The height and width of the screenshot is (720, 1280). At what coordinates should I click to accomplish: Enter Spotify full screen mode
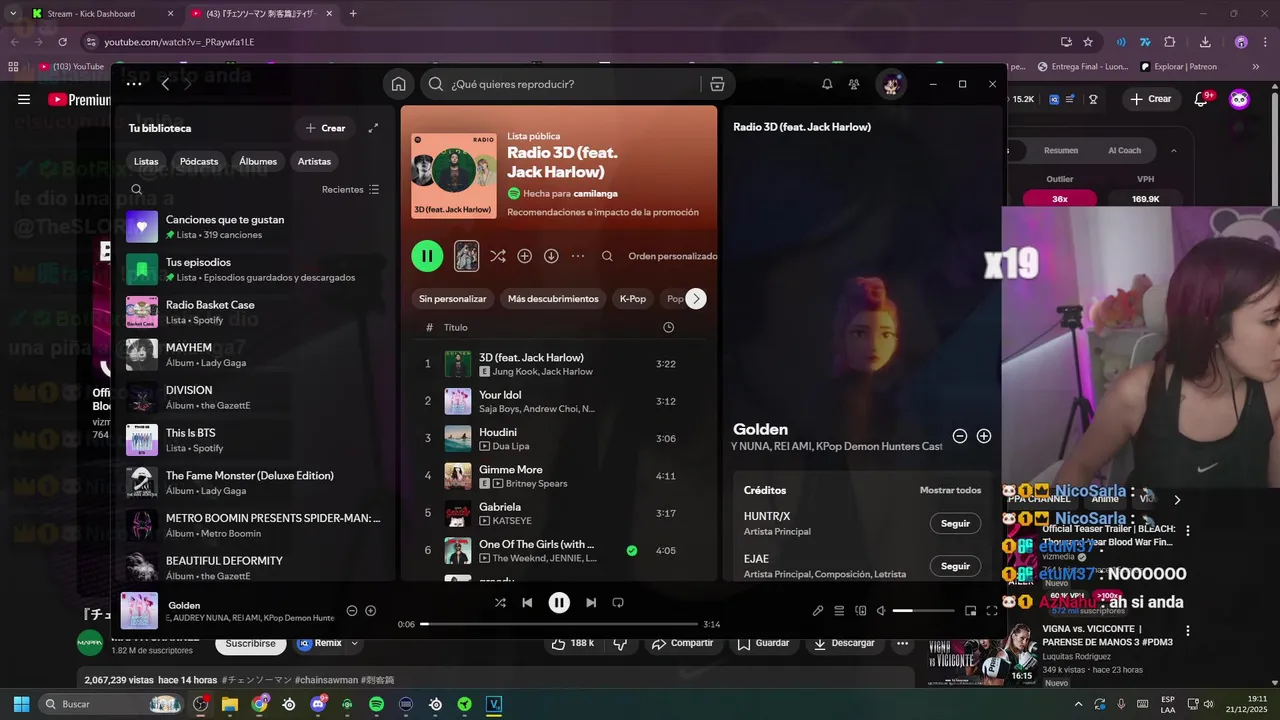pyautogui.click(x=992, y=610)
